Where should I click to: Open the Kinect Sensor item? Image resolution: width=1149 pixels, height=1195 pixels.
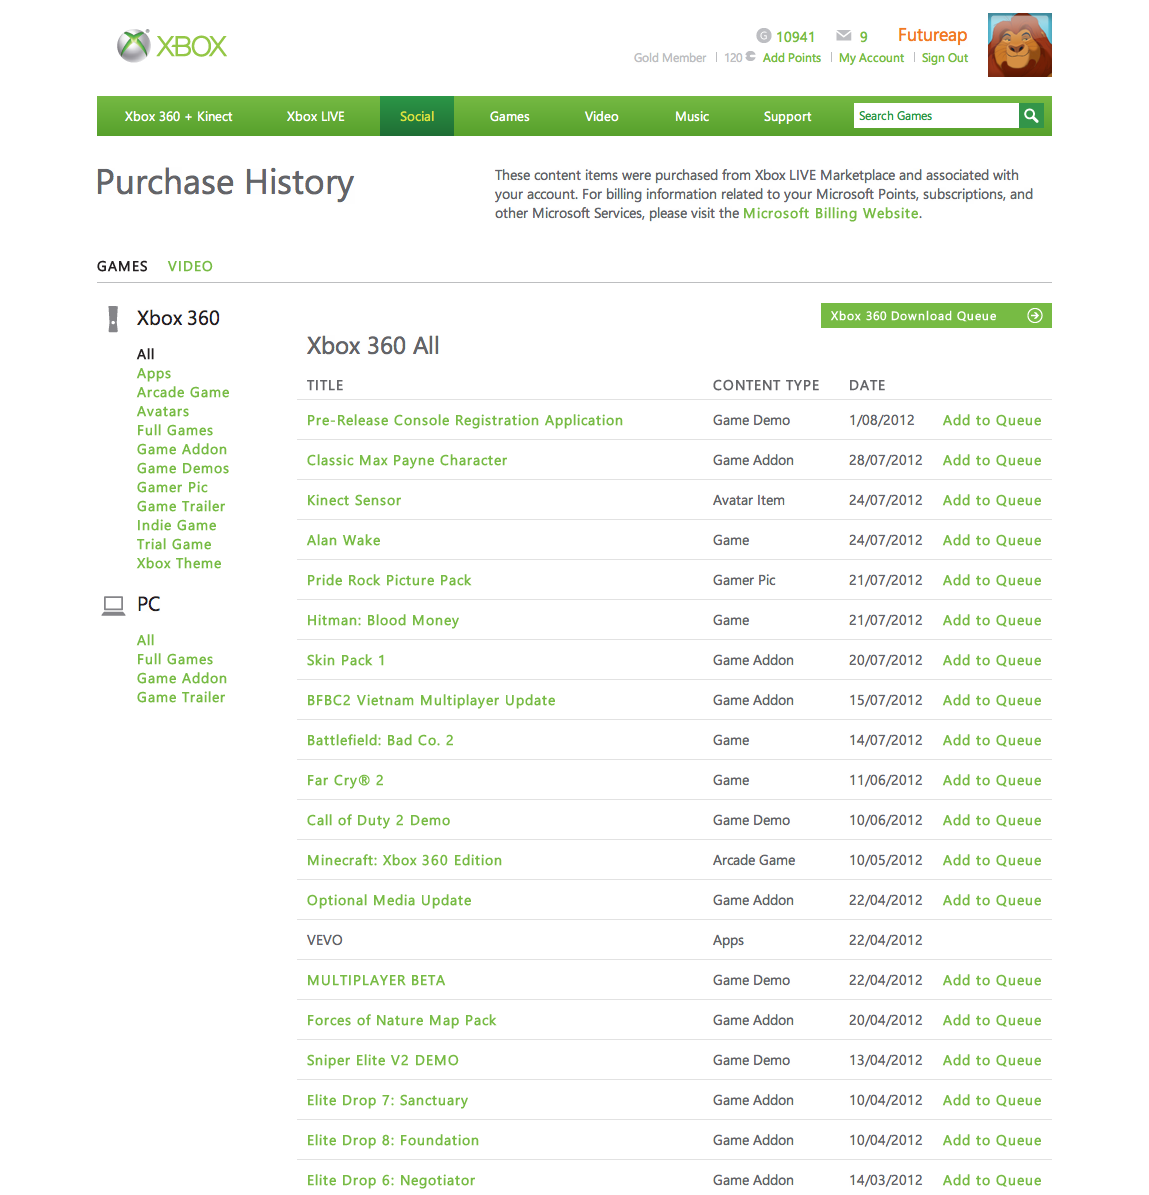pos(354,501)
